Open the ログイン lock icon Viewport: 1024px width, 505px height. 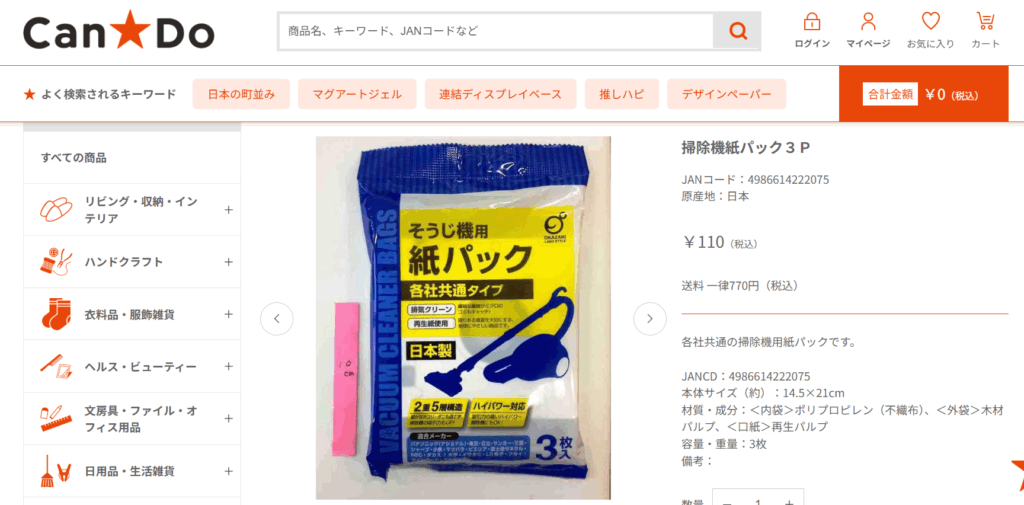pyautogui.click(x=812, y=22)
